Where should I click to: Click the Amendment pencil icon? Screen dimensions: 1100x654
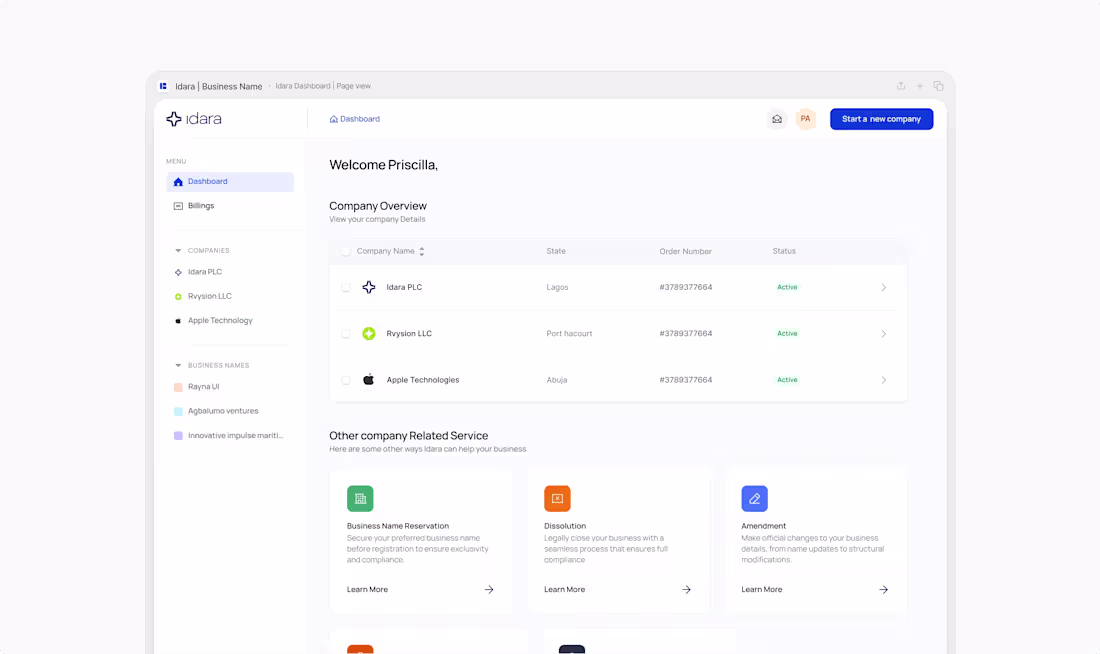(x=755, y=498)
